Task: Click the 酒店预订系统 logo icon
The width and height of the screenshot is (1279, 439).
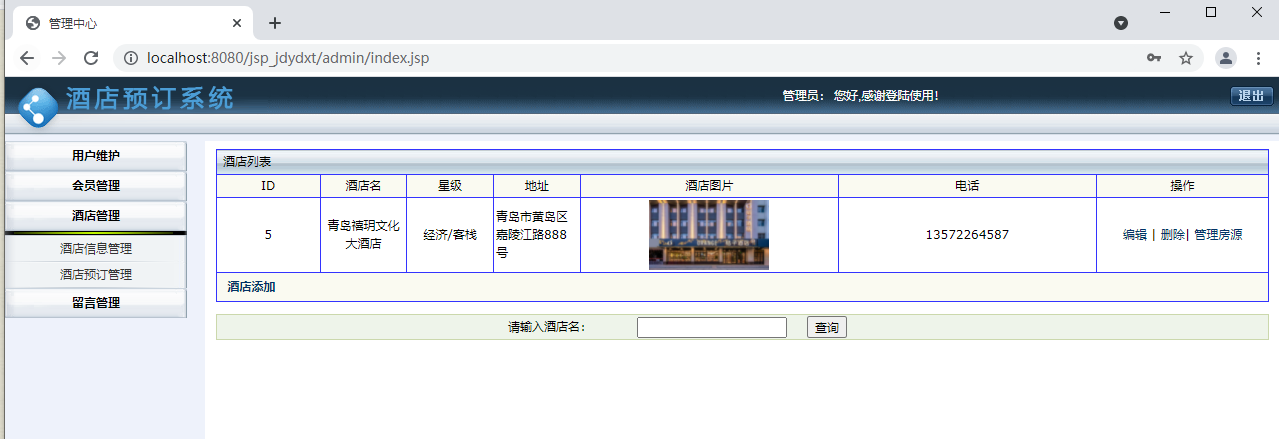Action: [39, 107]
